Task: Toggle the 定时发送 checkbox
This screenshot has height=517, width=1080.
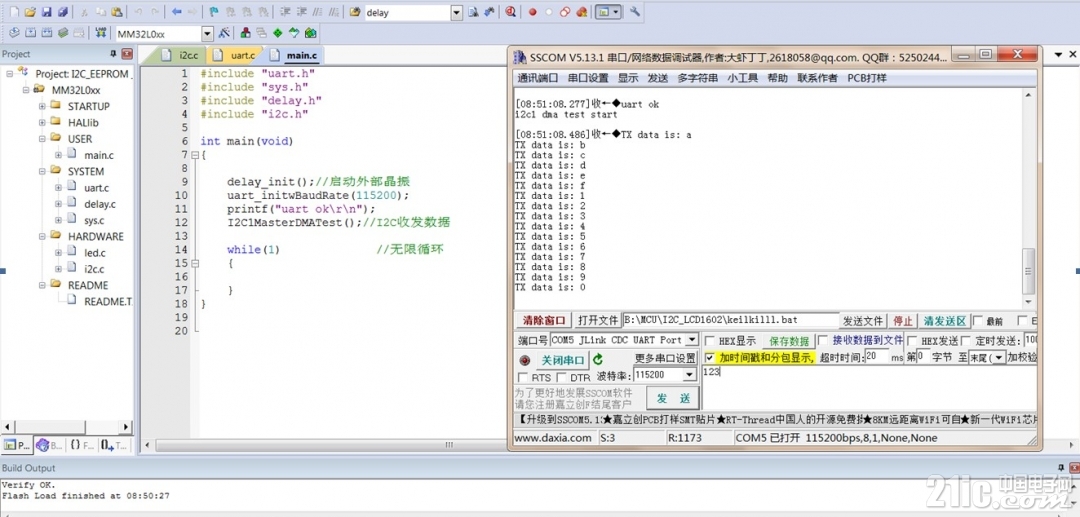Action: tap(966, 341)
